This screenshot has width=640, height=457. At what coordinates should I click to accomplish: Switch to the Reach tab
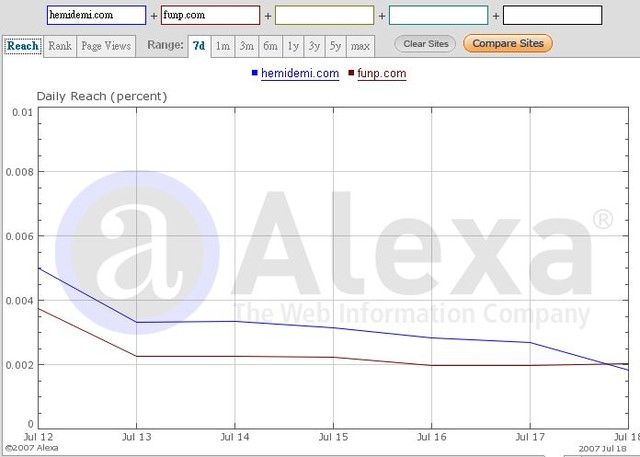(23, 46)
